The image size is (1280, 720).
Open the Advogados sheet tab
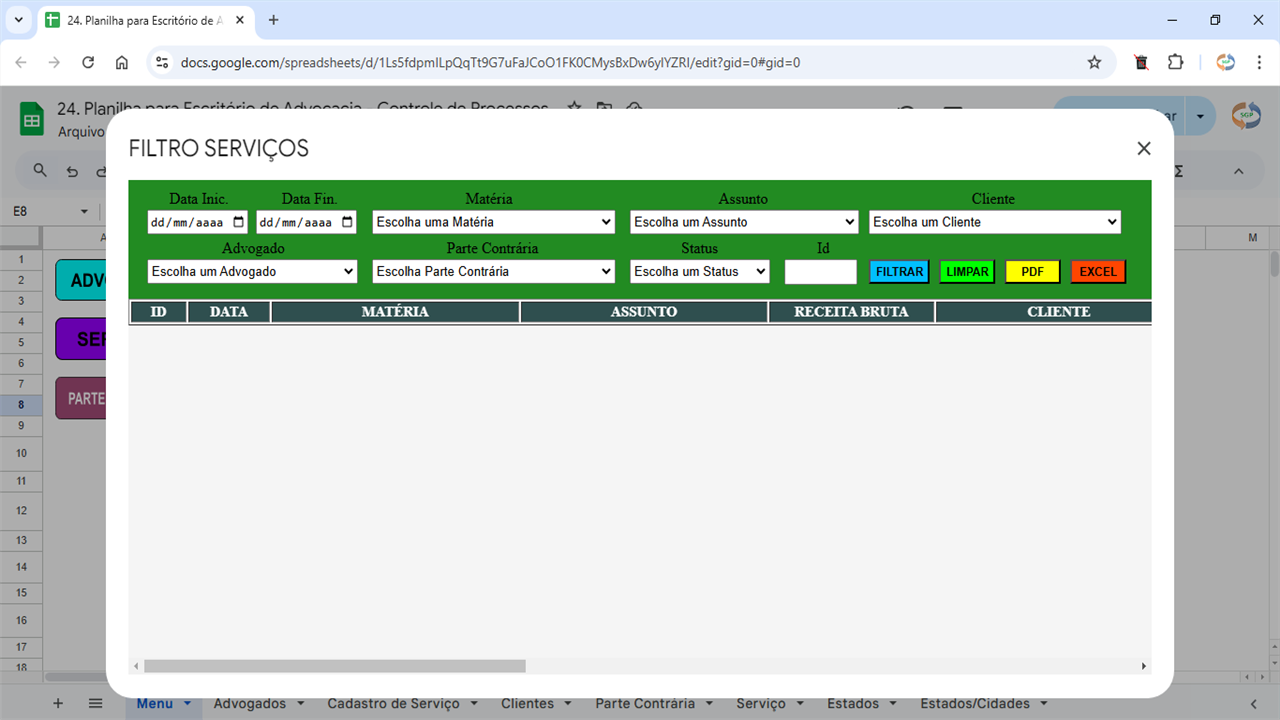(x=249, y=703)
